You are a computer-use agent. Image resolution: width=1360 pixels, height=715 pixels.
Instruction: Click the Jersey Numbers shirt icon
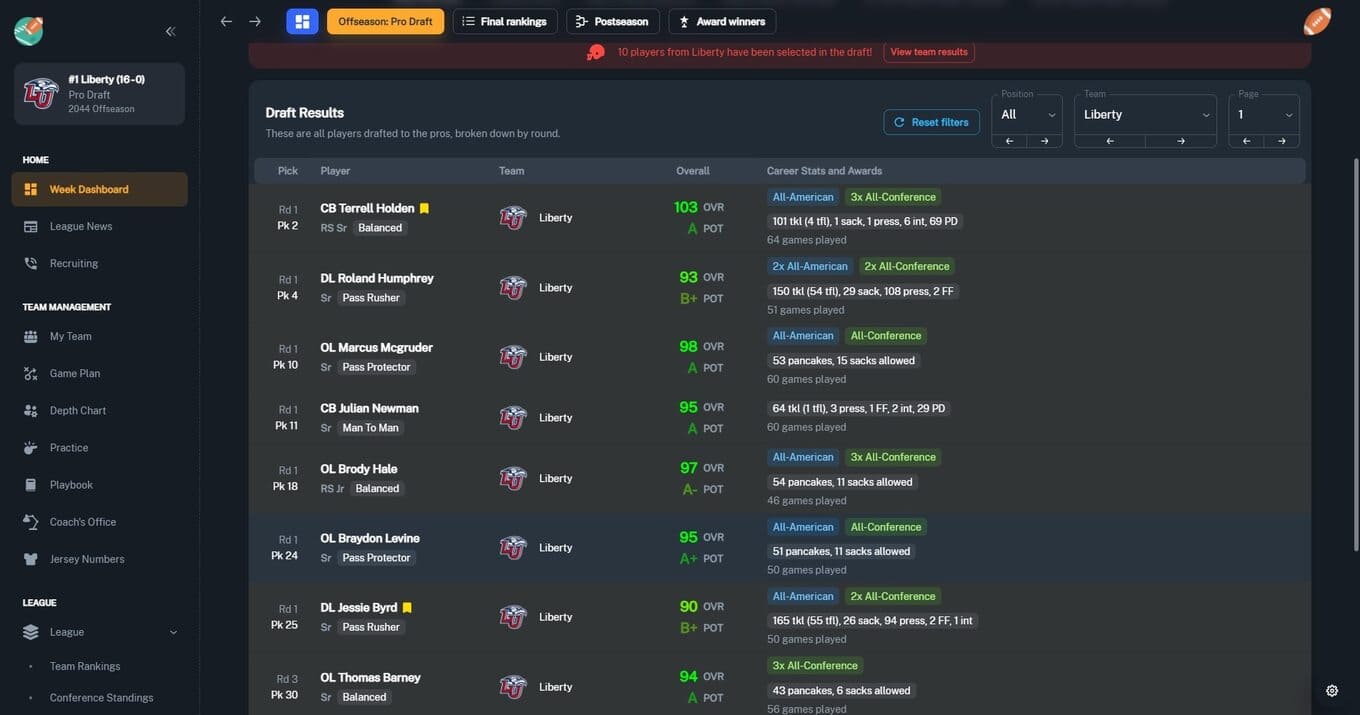(x=31, y=559)
